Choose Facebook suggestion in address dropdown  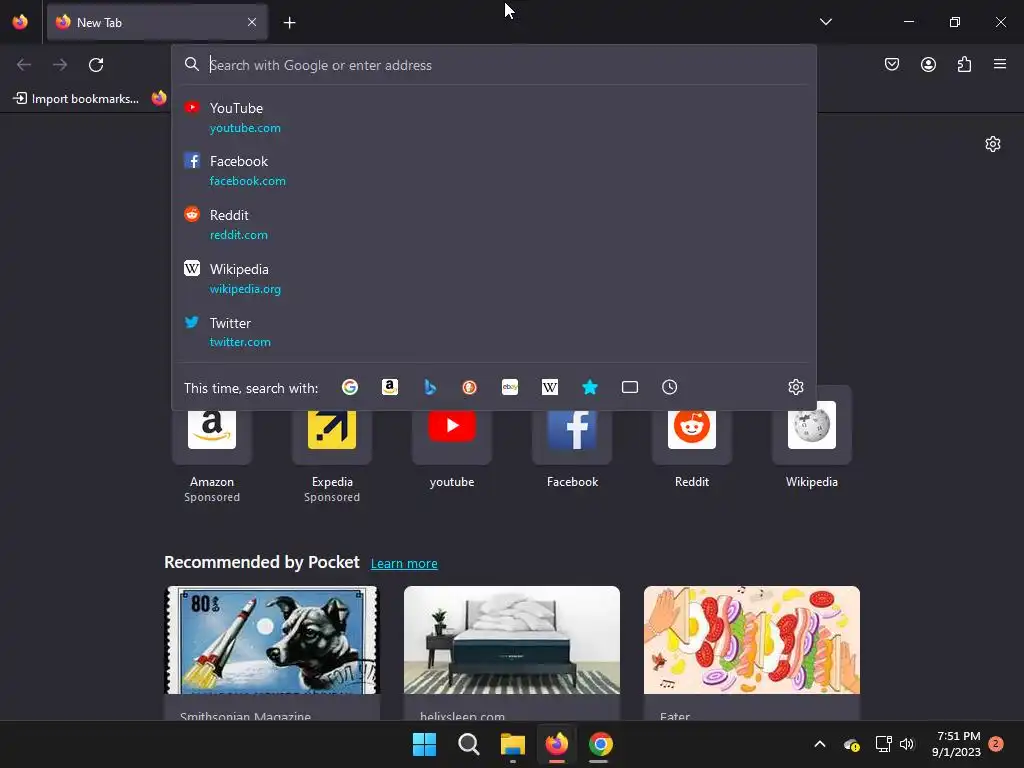tap(494, 170)
